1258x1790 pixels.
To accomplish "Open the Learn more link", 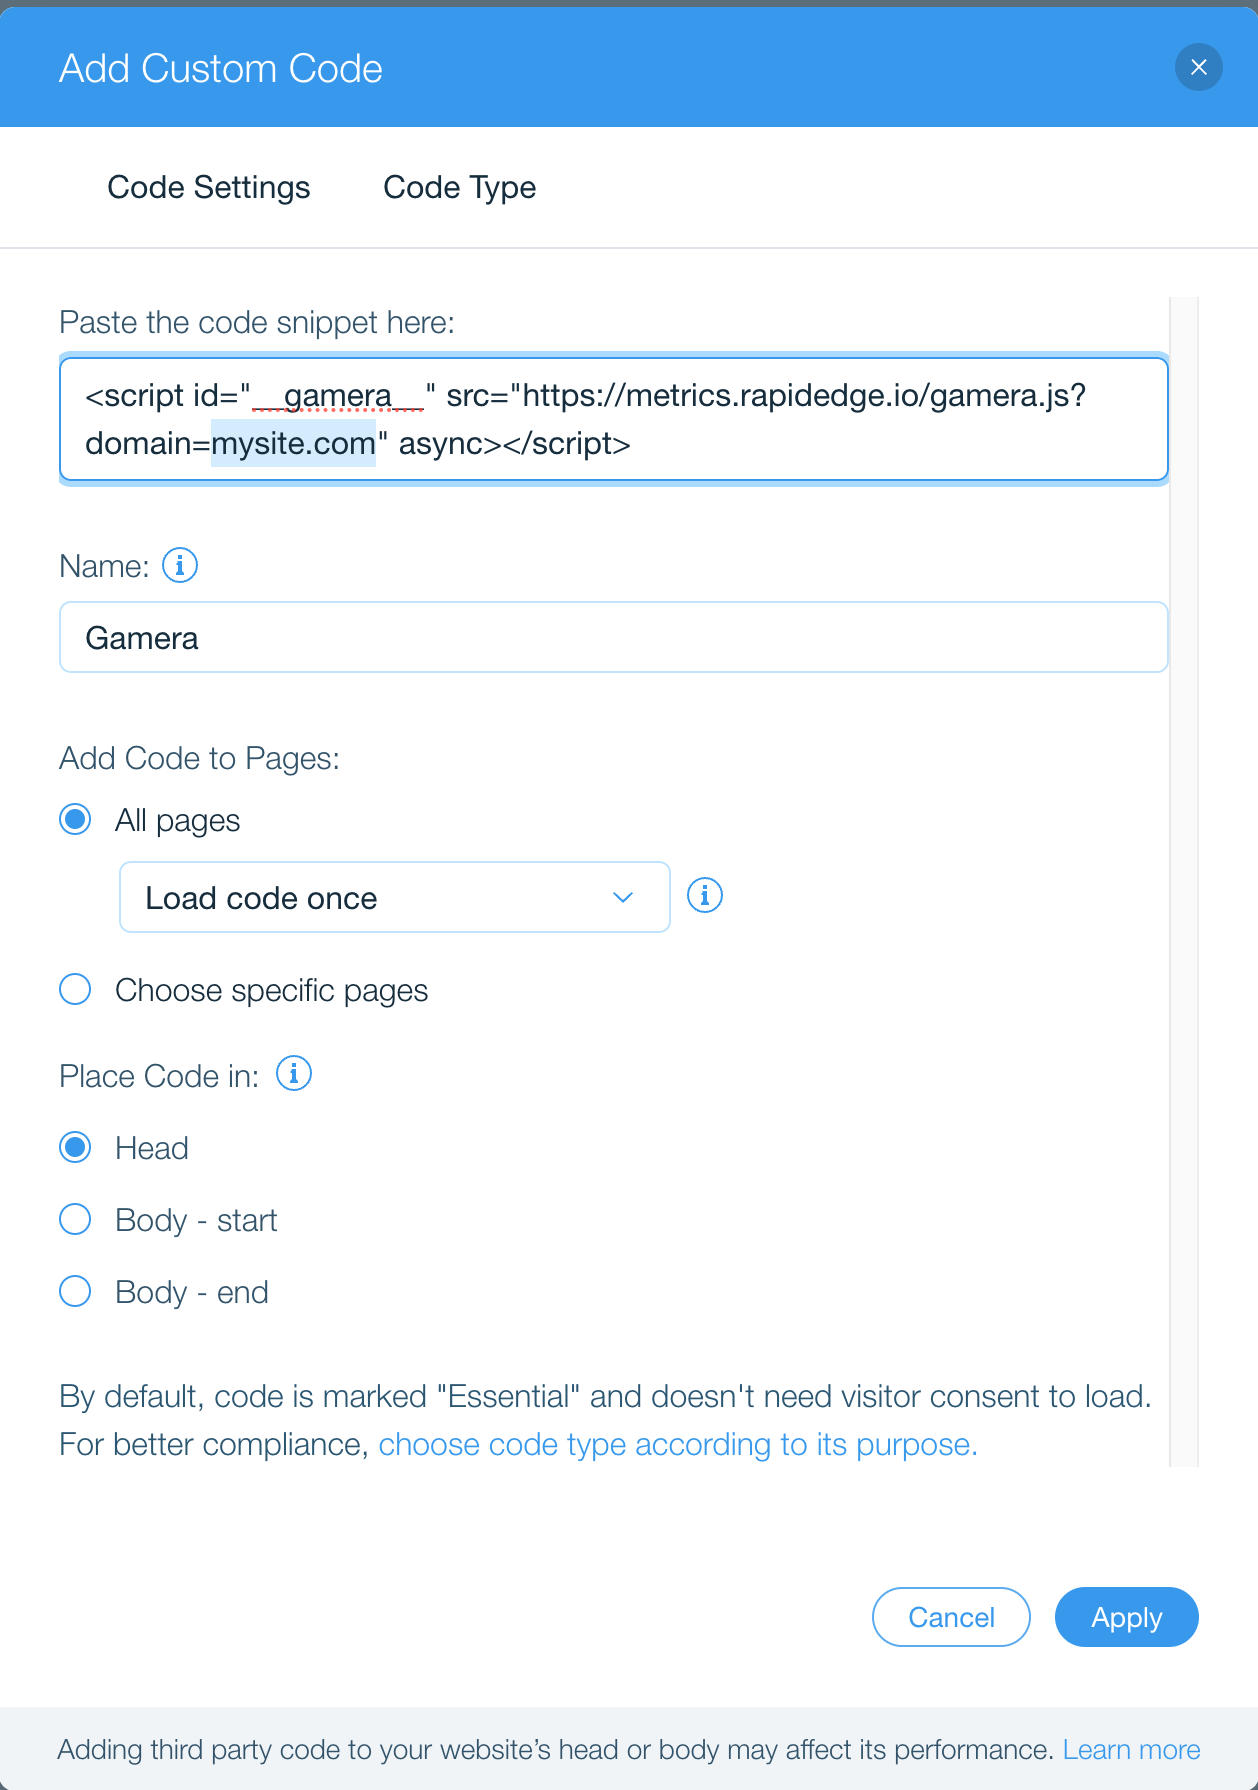I will click(1131, 1750).
